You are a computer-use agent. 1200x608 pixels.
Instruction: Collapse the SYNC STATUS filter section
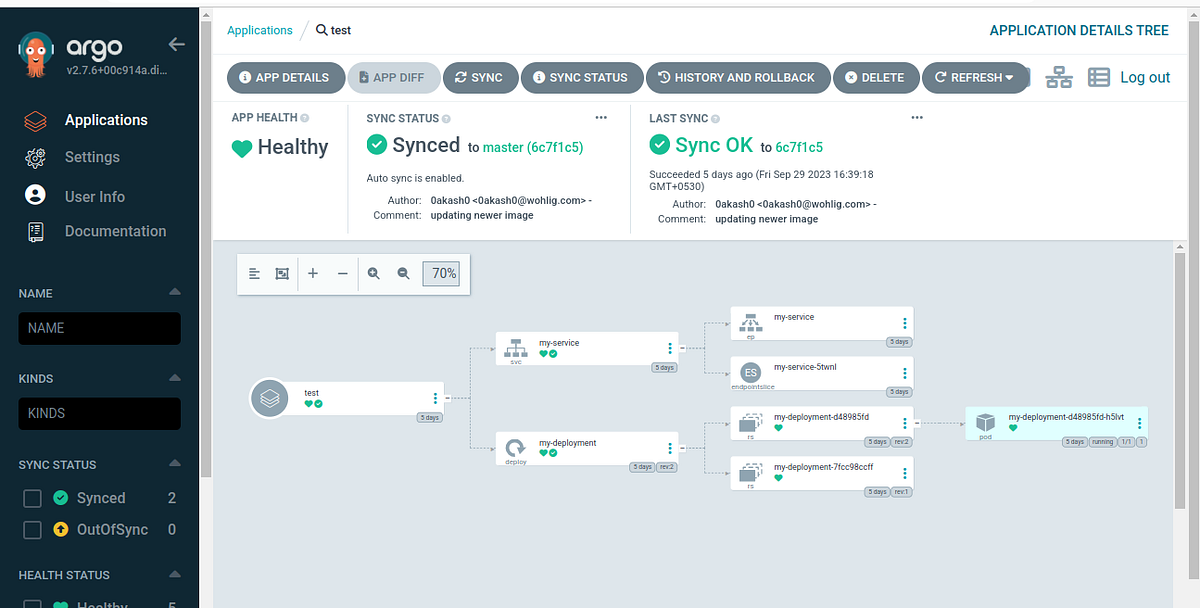(175, 464)
